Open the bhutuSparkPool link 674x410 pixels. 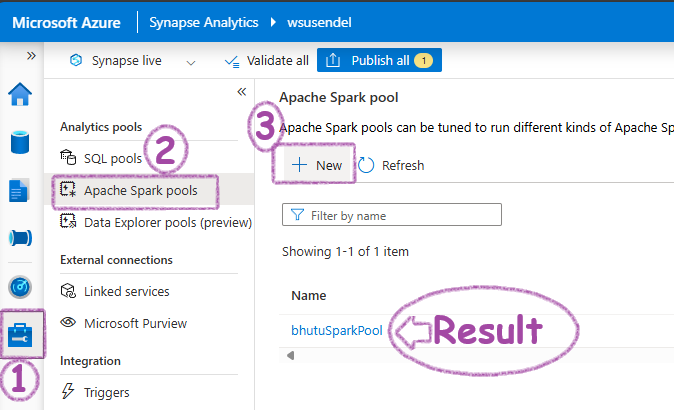[x=337, y=330]
